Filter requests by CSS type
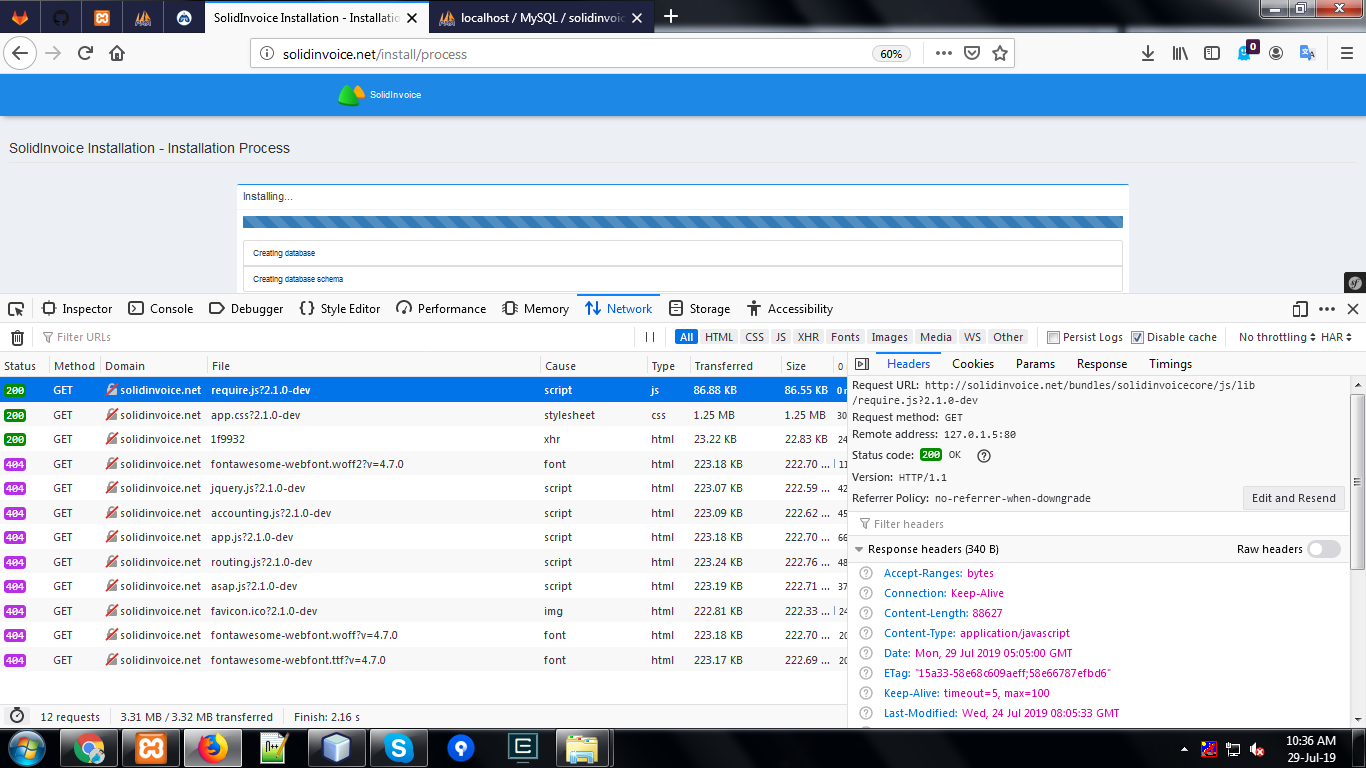Image resolution: width=1366 pixels, height=768 pixels. coord(755,337)
